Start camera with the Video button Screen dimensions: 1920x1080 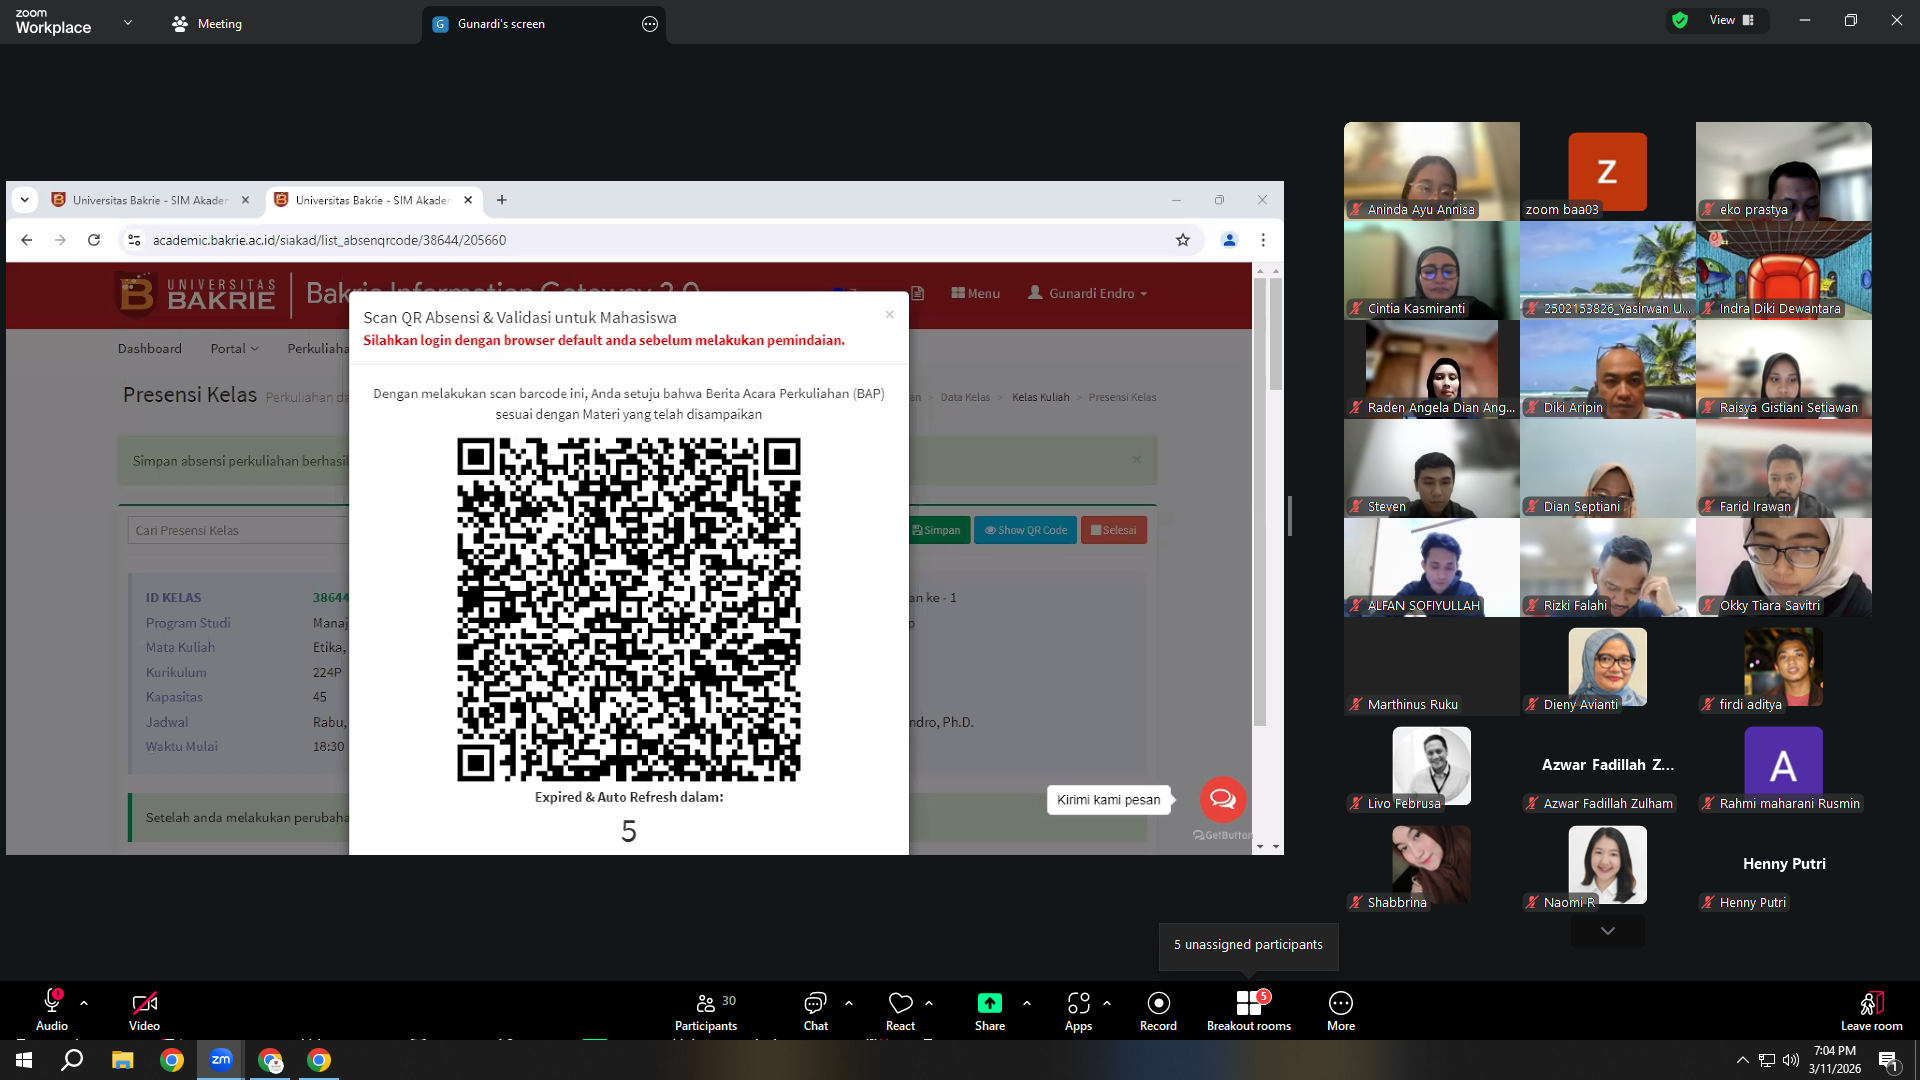[144, 1010]
